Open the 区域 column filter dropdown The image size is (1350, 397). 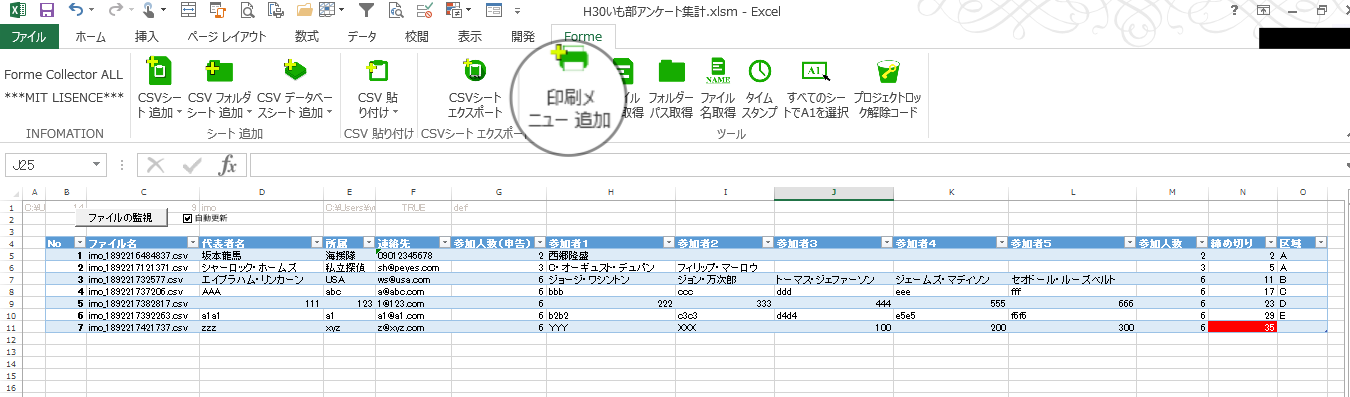[1320, 243]
